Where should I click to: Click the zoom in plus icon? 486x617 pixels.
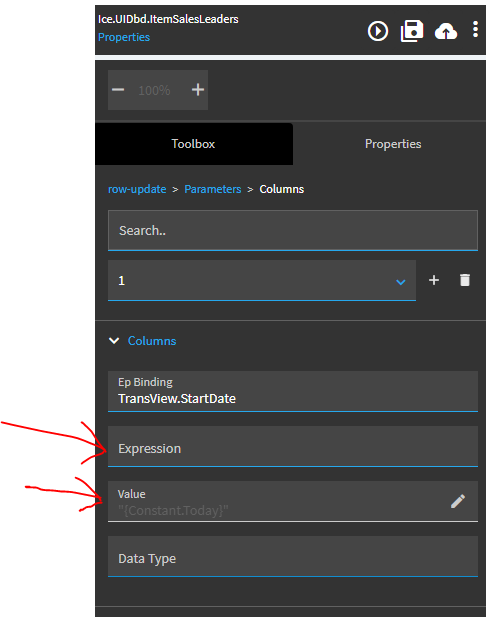(198, 90)
